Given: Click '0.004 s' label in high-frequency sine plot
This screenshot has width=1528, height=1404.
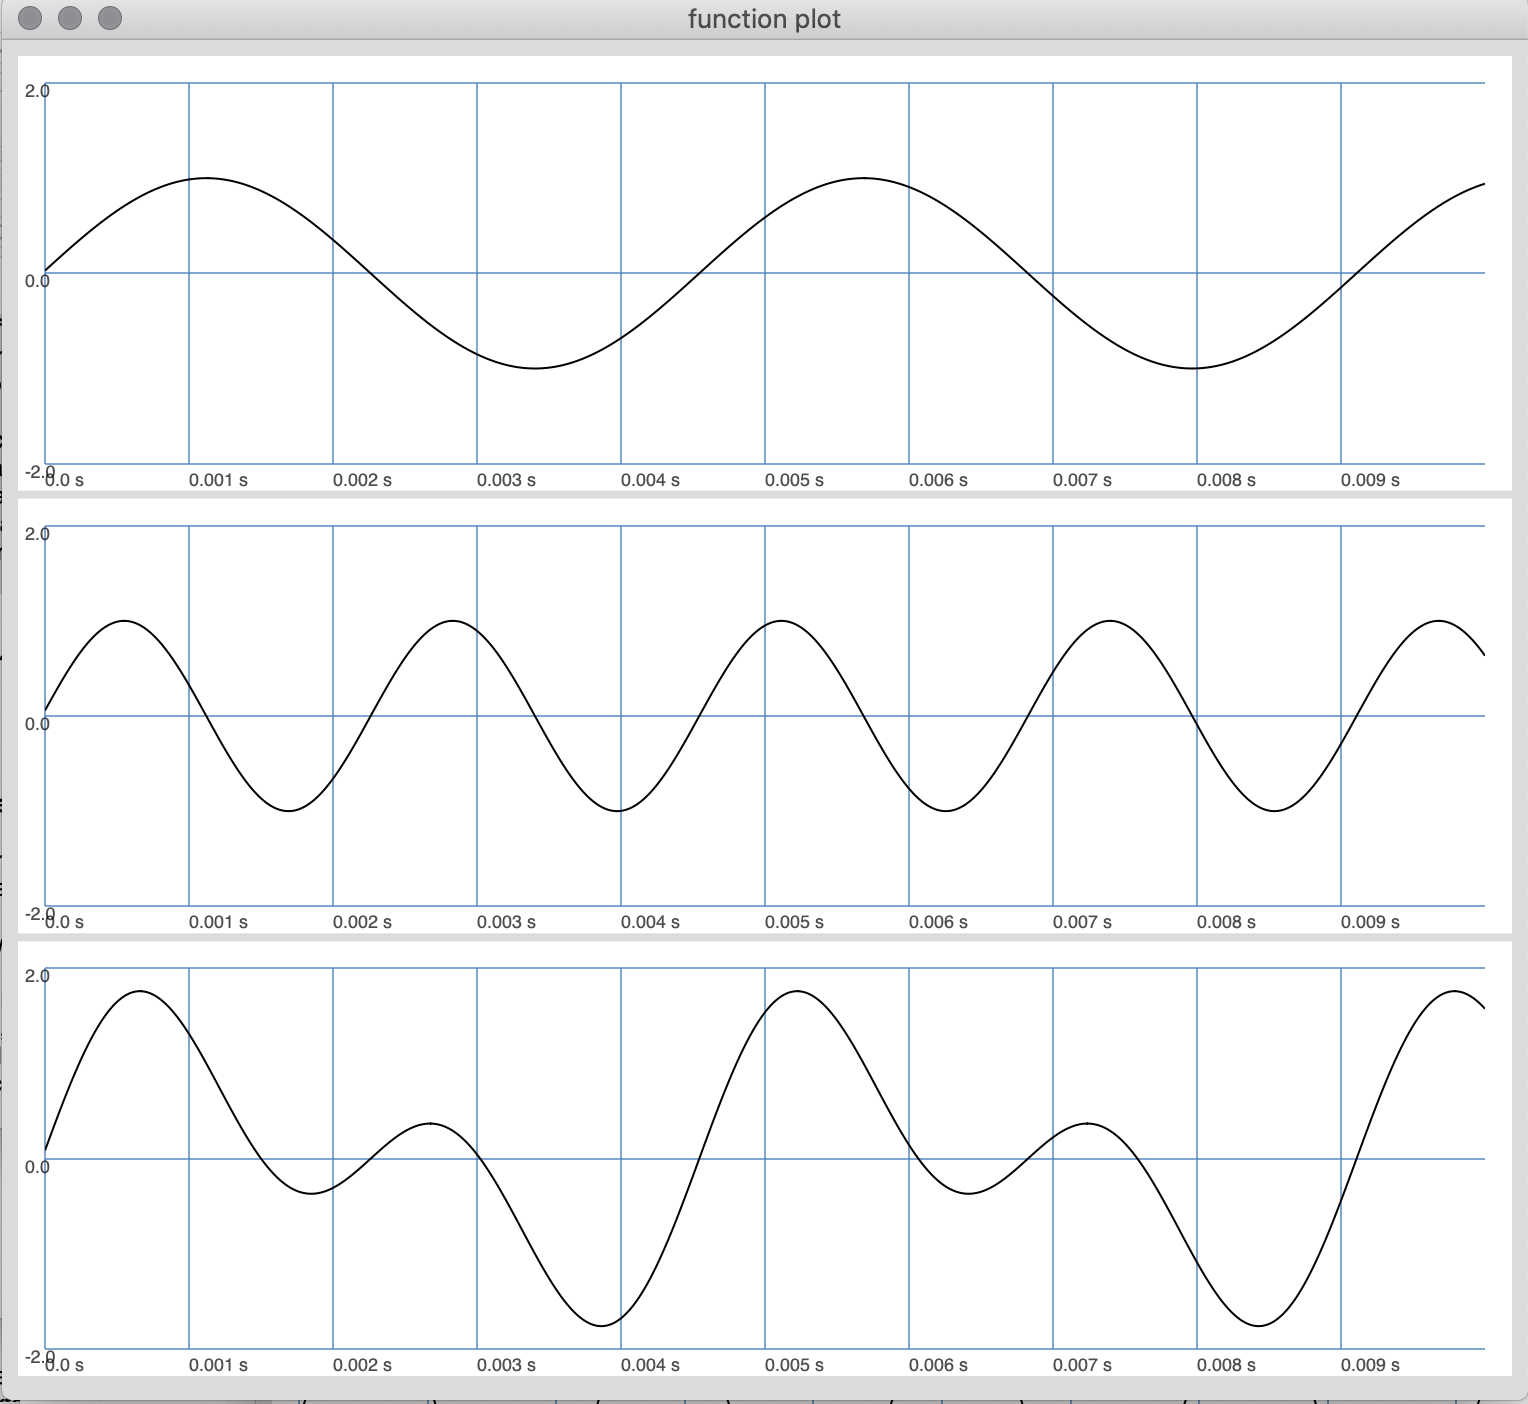Looking at the screenshot, I should point(650,922).
